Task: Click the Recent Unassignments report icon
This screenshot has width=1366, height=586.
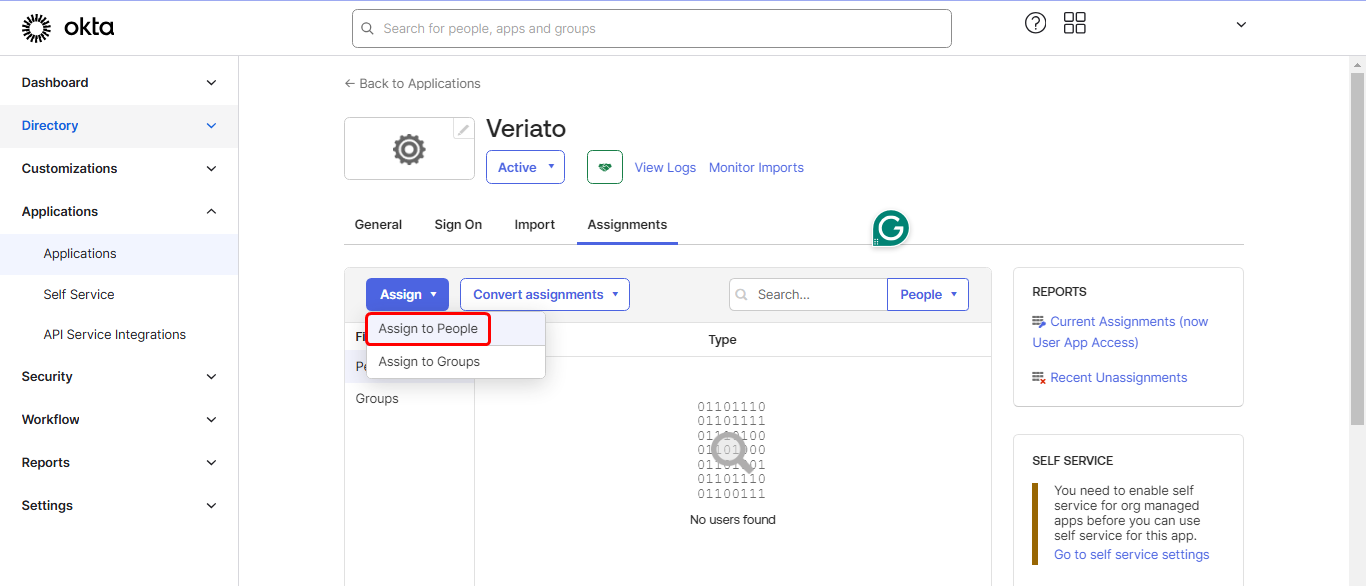Action: 1039,378
